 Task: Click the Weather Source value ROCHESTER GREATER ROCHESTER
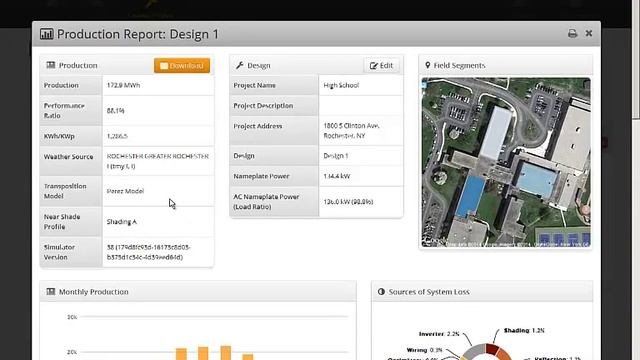tap(158, 161)
